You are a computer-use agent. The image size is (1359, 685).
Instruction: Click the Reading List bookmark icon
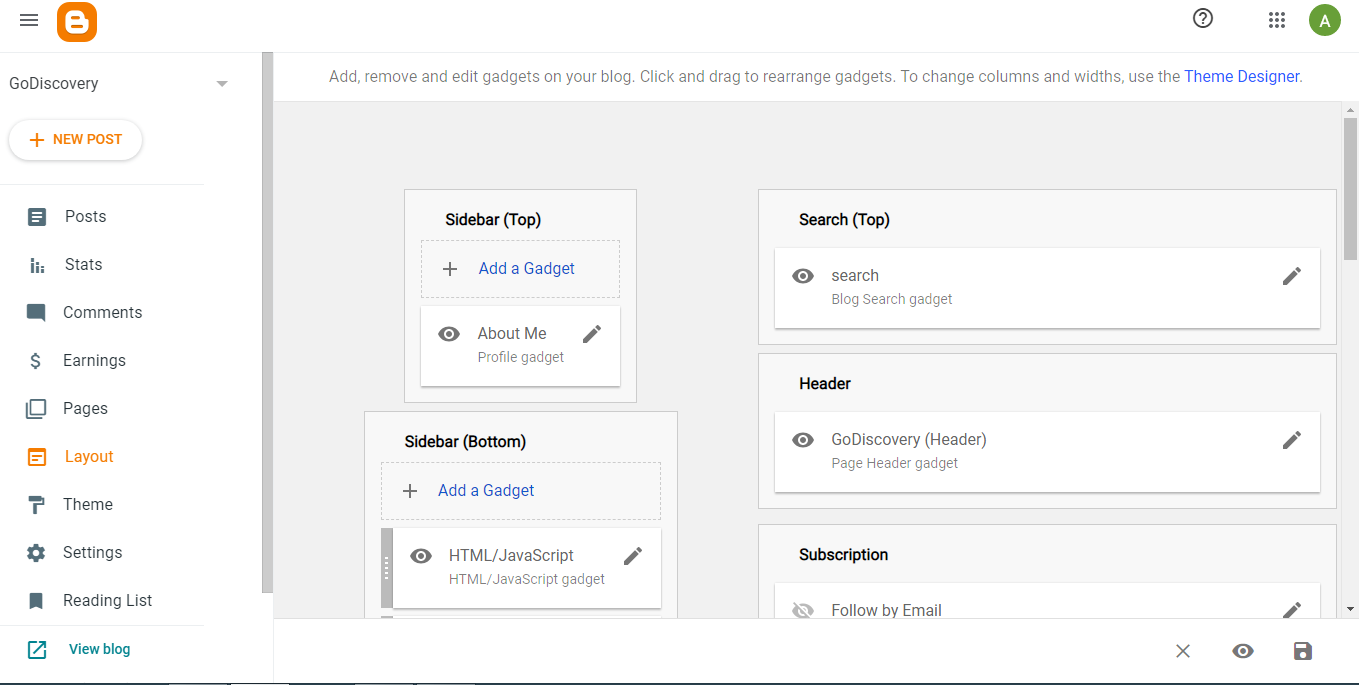pyautogui.click(x=37, y=601)
